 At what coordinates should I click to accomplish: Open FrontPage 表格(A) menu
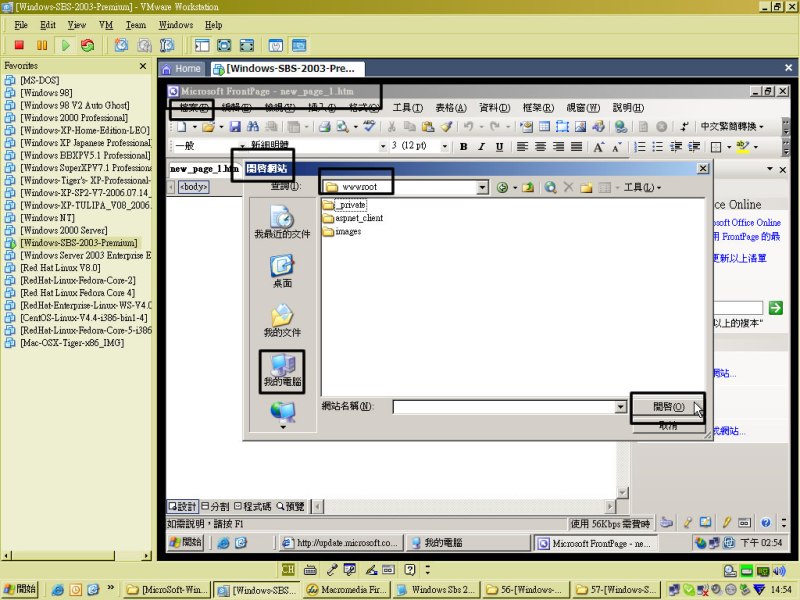pyautogui.click(x=451, y=108)
